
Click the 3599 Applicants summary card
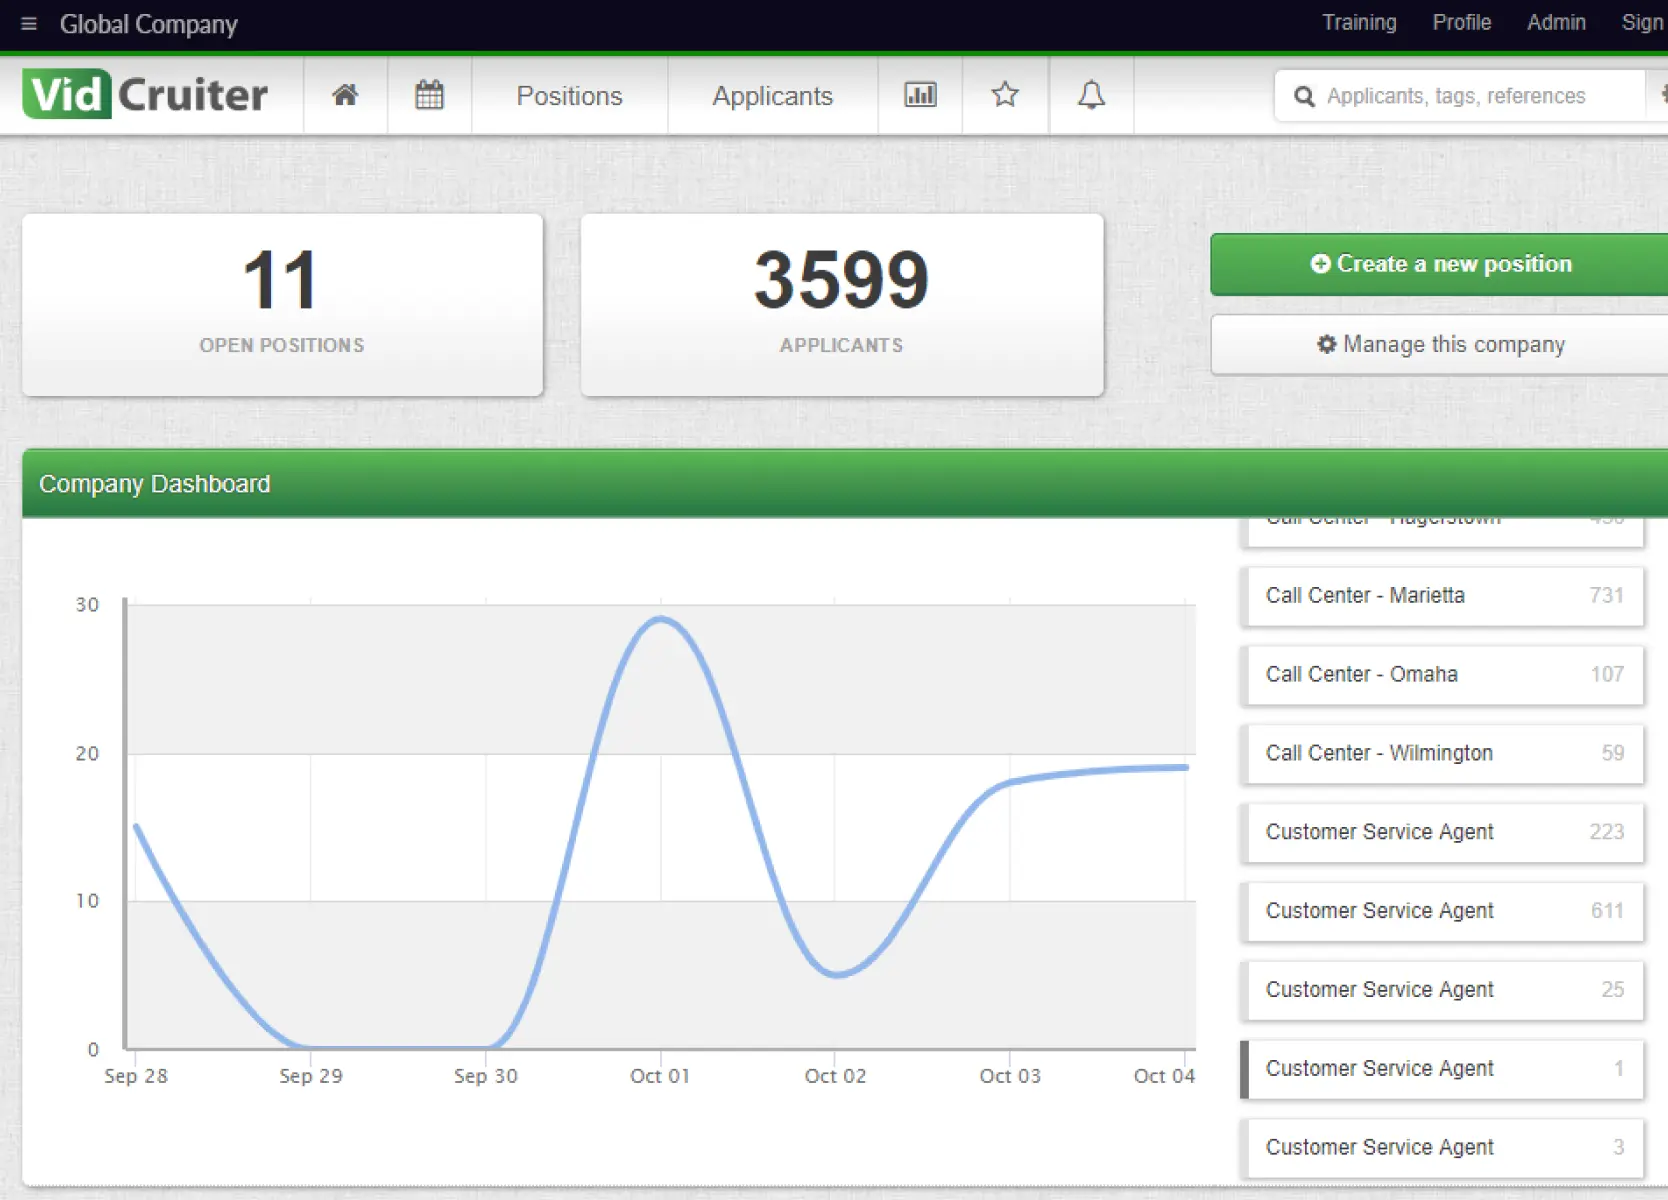(841, 303)
